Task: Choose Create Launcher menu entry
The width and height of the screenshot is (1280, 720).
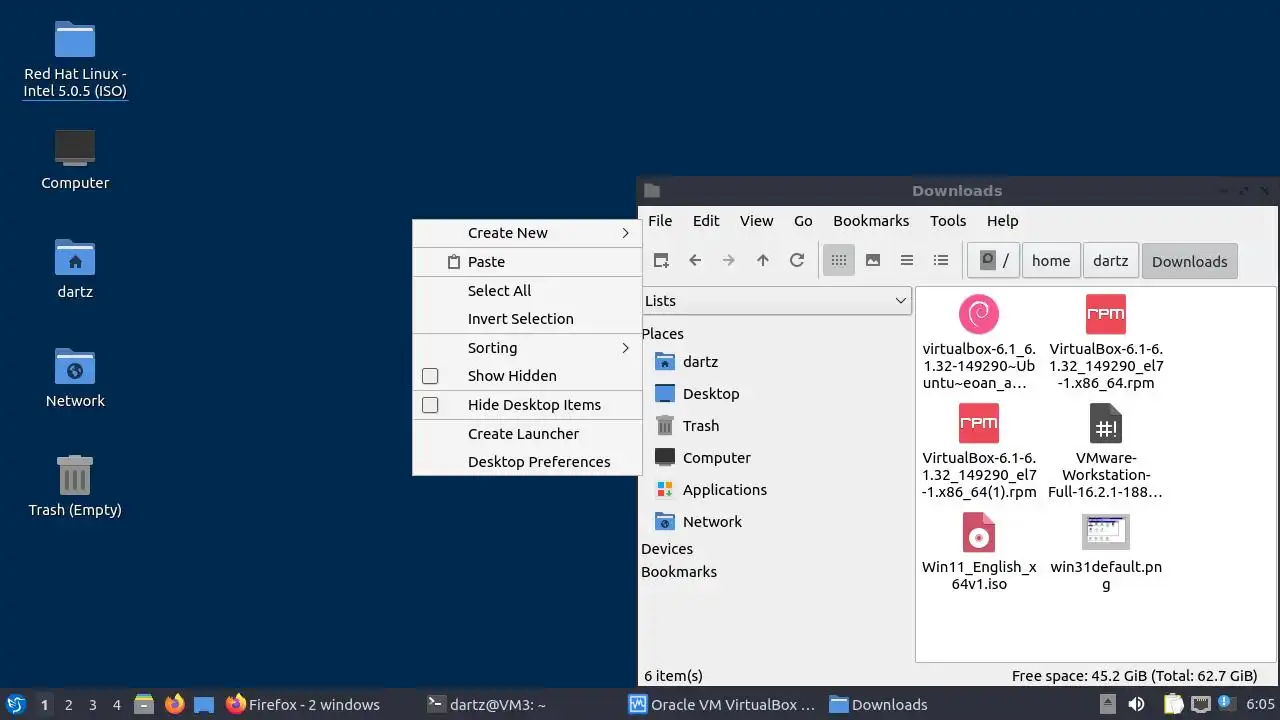Action: point(527,434)
